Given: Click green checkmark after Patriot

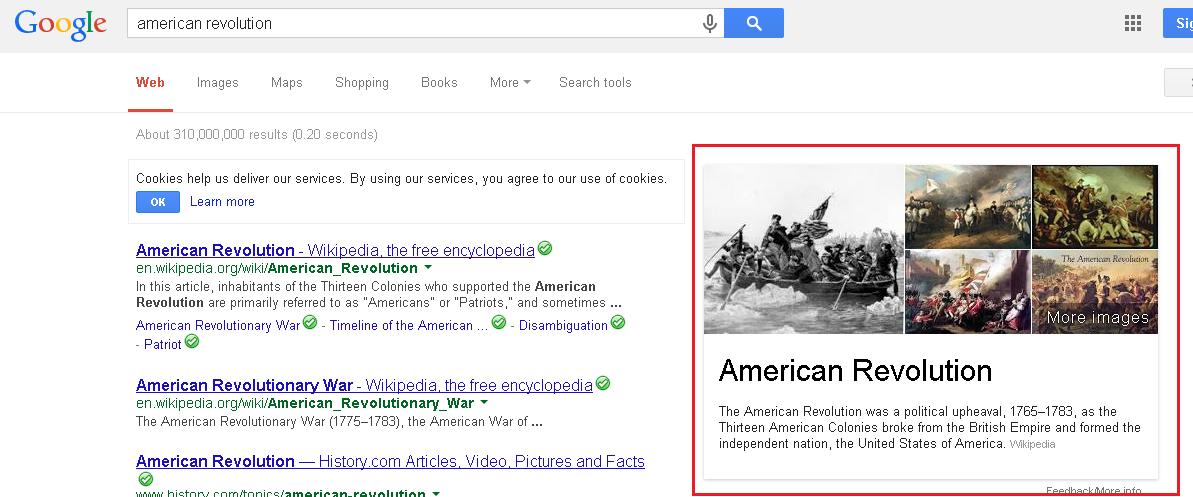Looking at the screenshot, I should pos(192,342).
